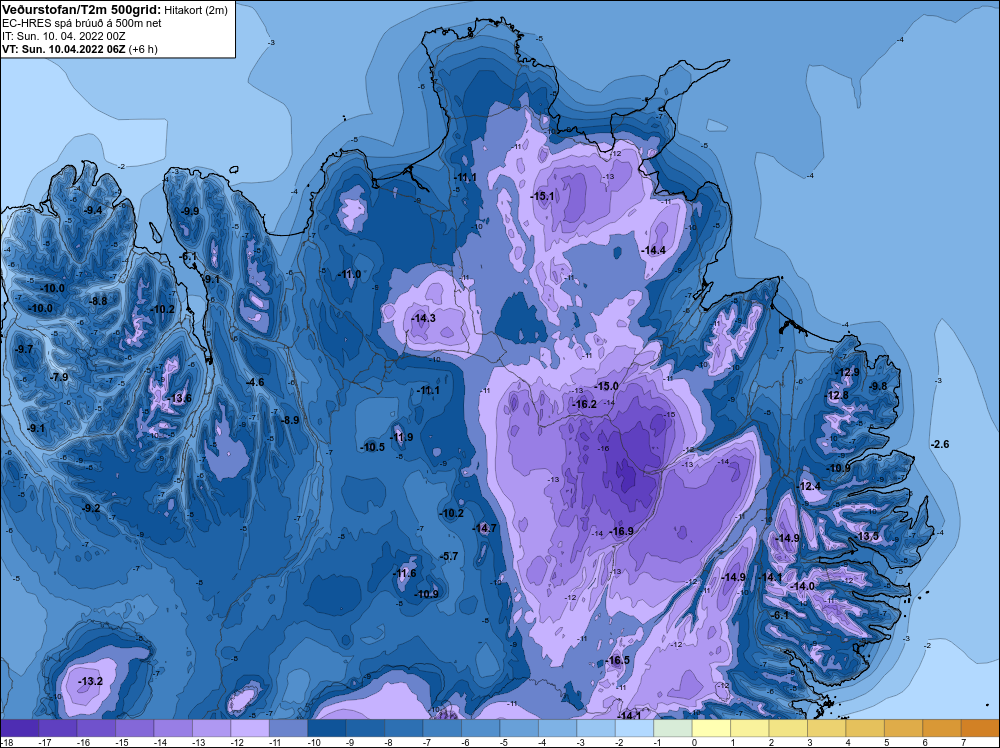Click the -16.9 temperature label
Image resolution: width=1000 pixels, height=748 pixels.
621,531
